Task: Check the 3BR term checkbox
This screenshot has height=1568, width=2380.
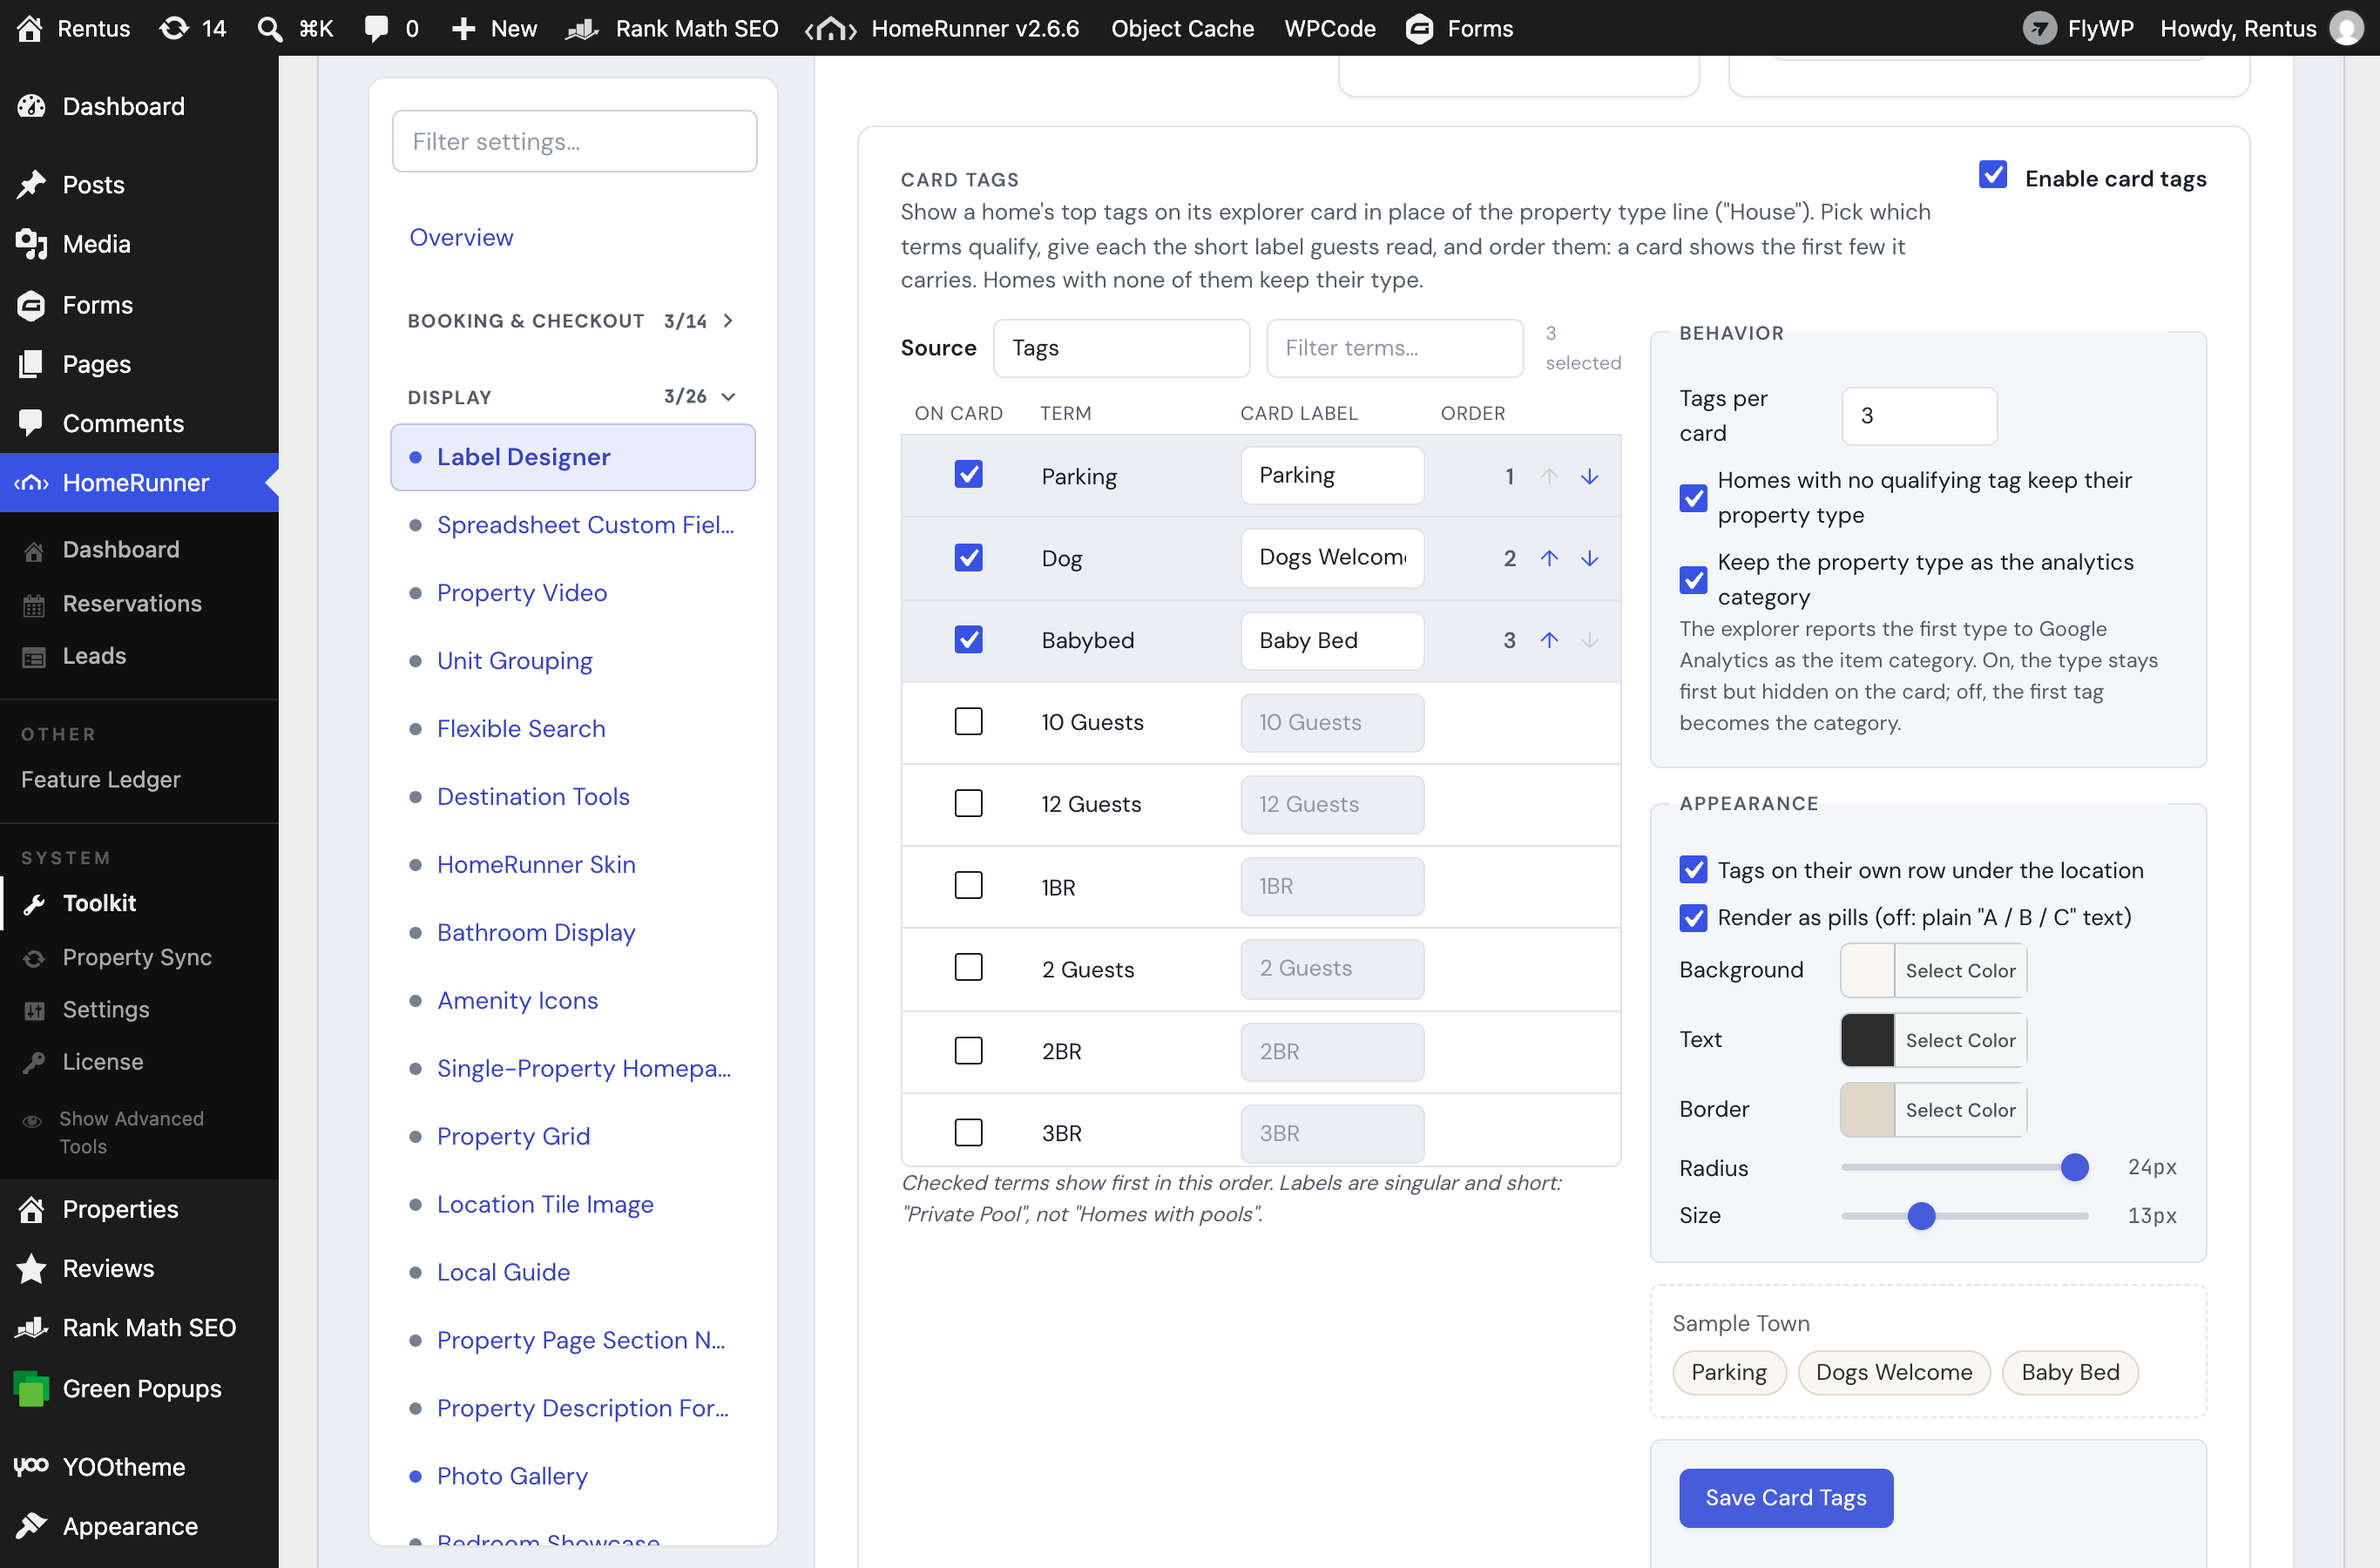Action: tap(968, 1132)
